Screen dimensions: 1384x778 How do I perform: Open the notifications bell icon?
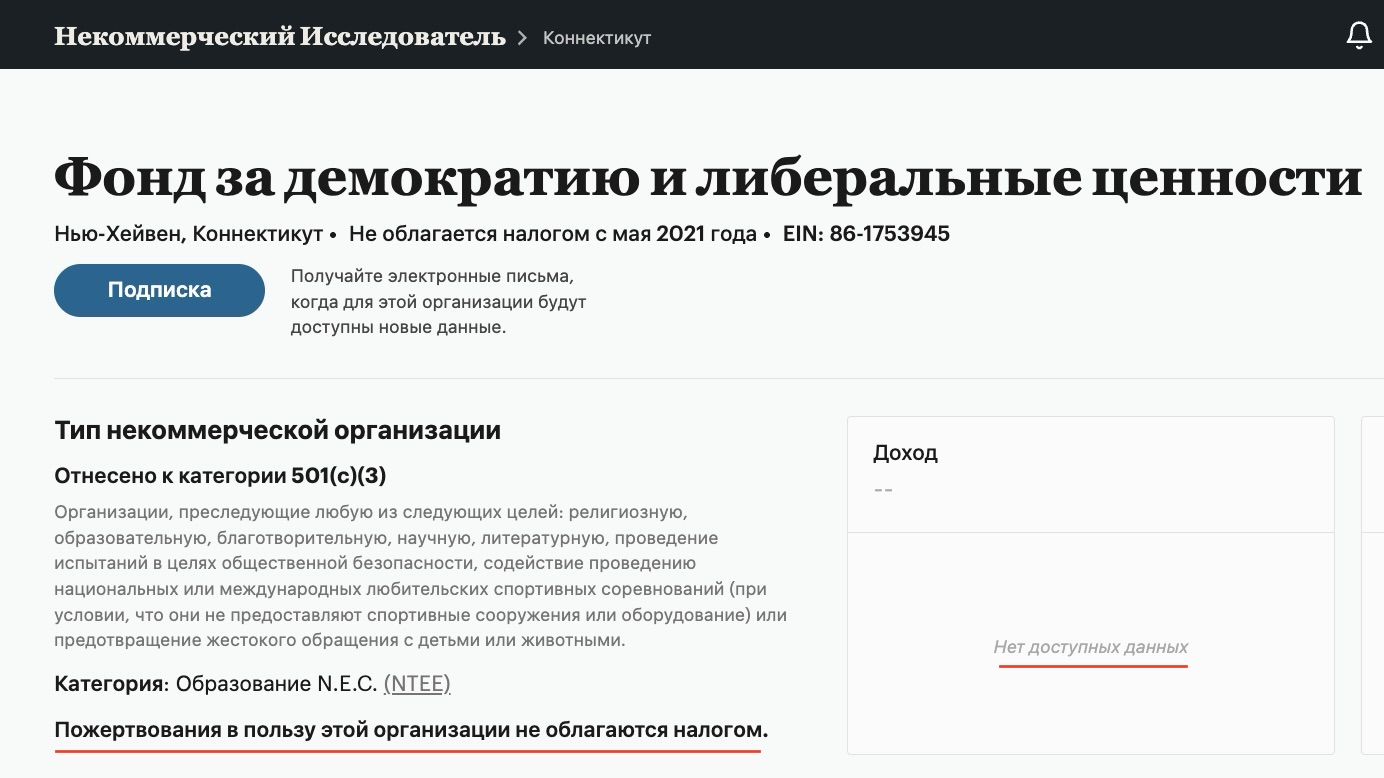[1359, 36]
